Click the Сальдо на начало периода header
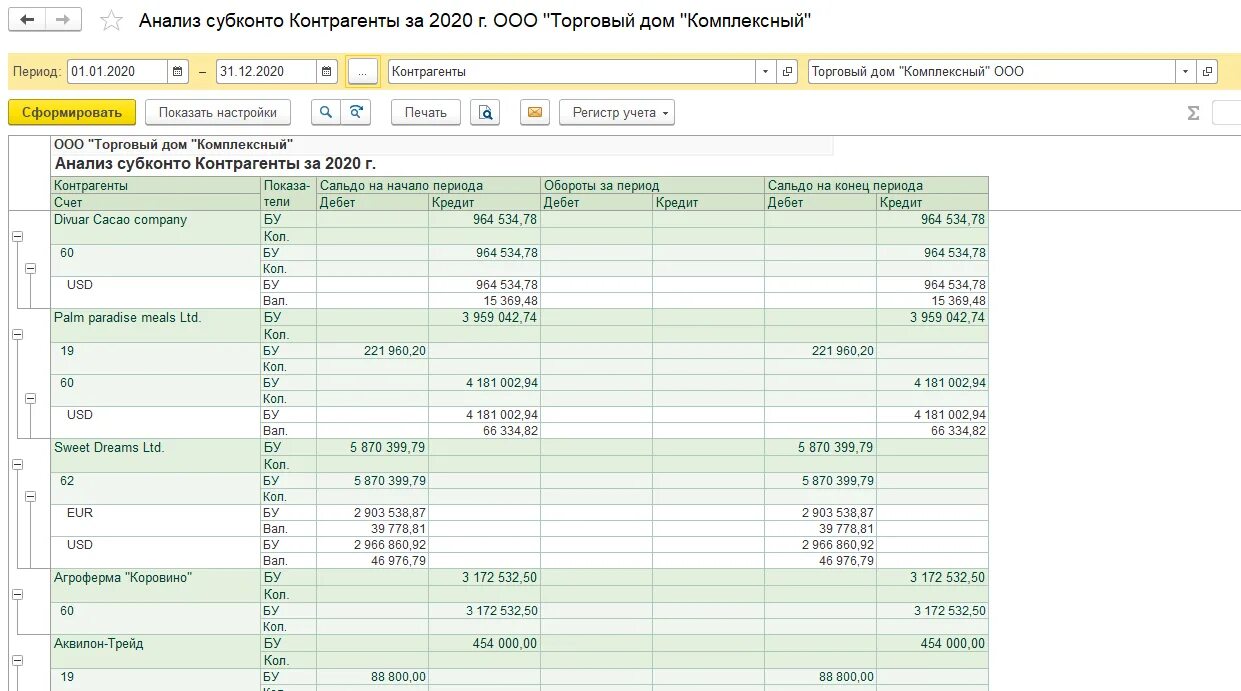The width and height of the screenshot is (1241, 691). tap(429, 185)
